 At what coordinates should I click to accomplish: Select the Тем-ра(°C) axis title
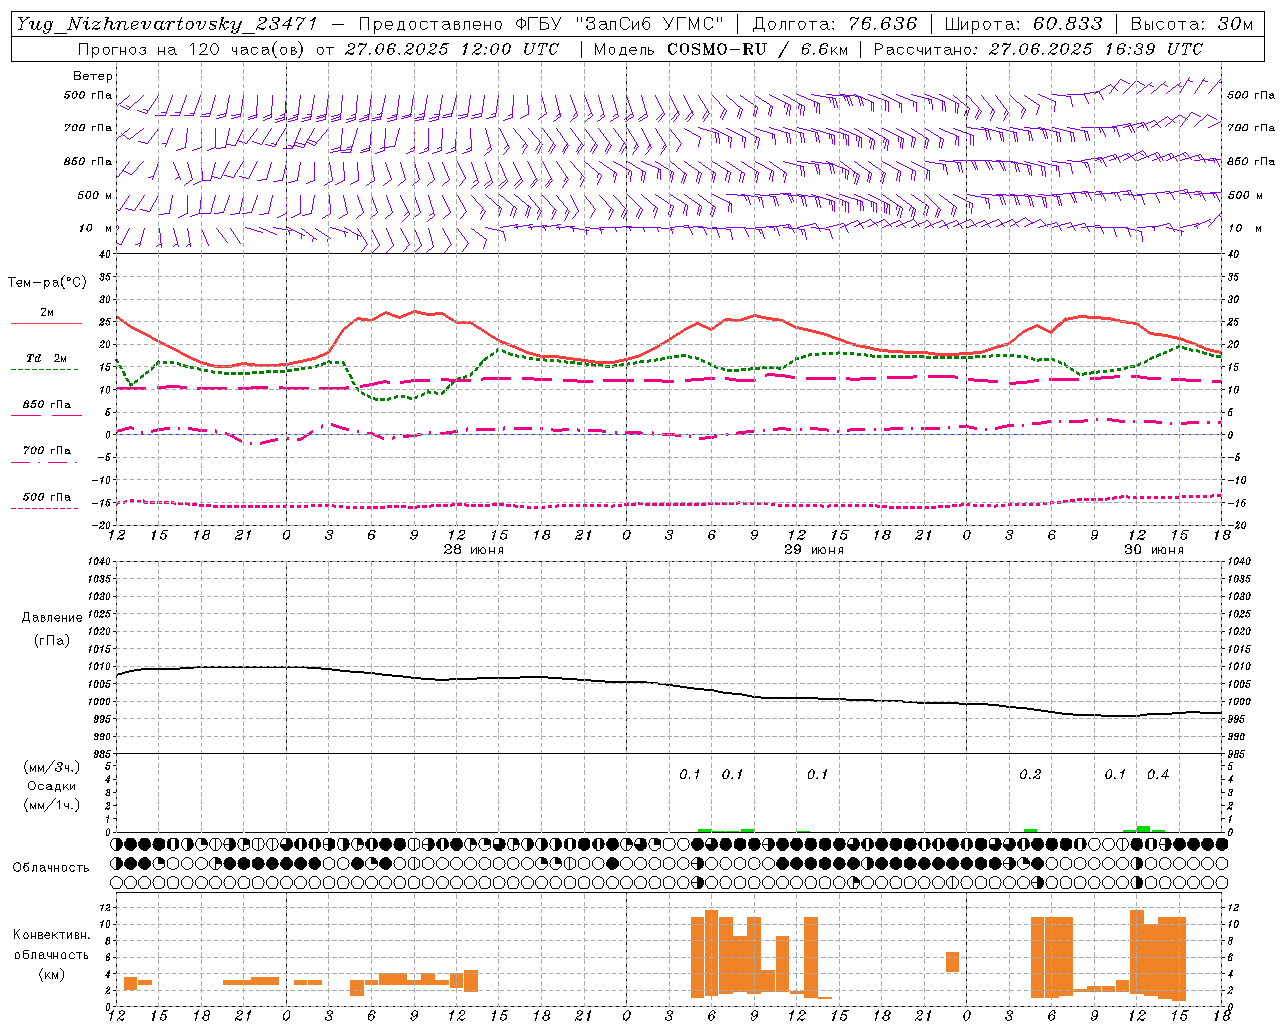click(47, 283)
